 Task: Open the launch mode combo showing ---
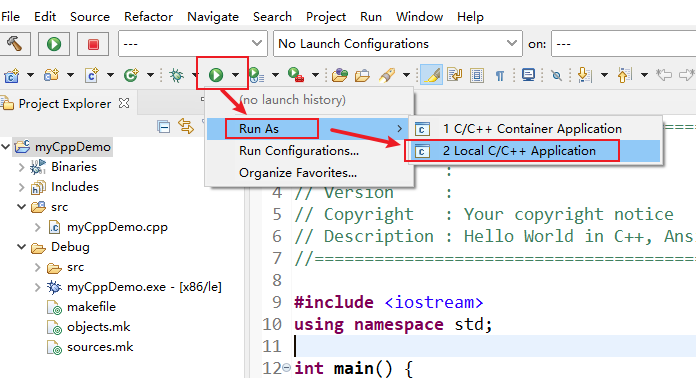point(193,43)
